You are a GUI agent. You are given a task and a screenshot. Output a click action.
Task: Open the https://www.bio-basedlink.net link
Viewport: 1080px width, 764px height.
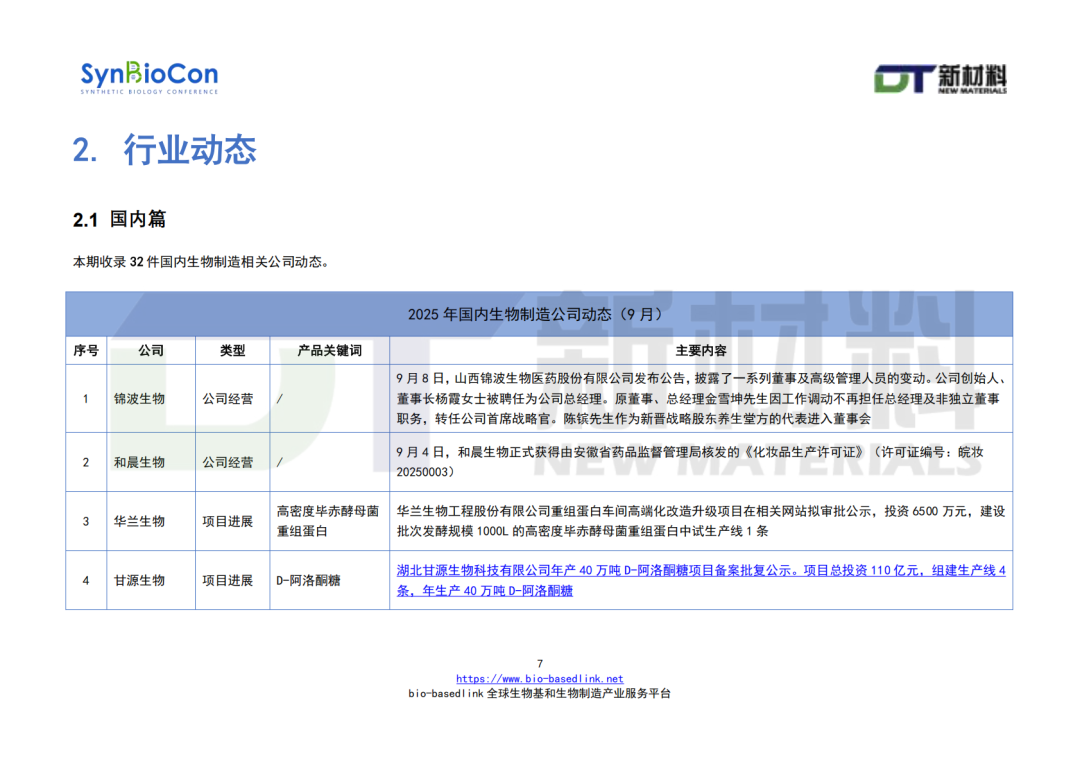click(539, 679)
